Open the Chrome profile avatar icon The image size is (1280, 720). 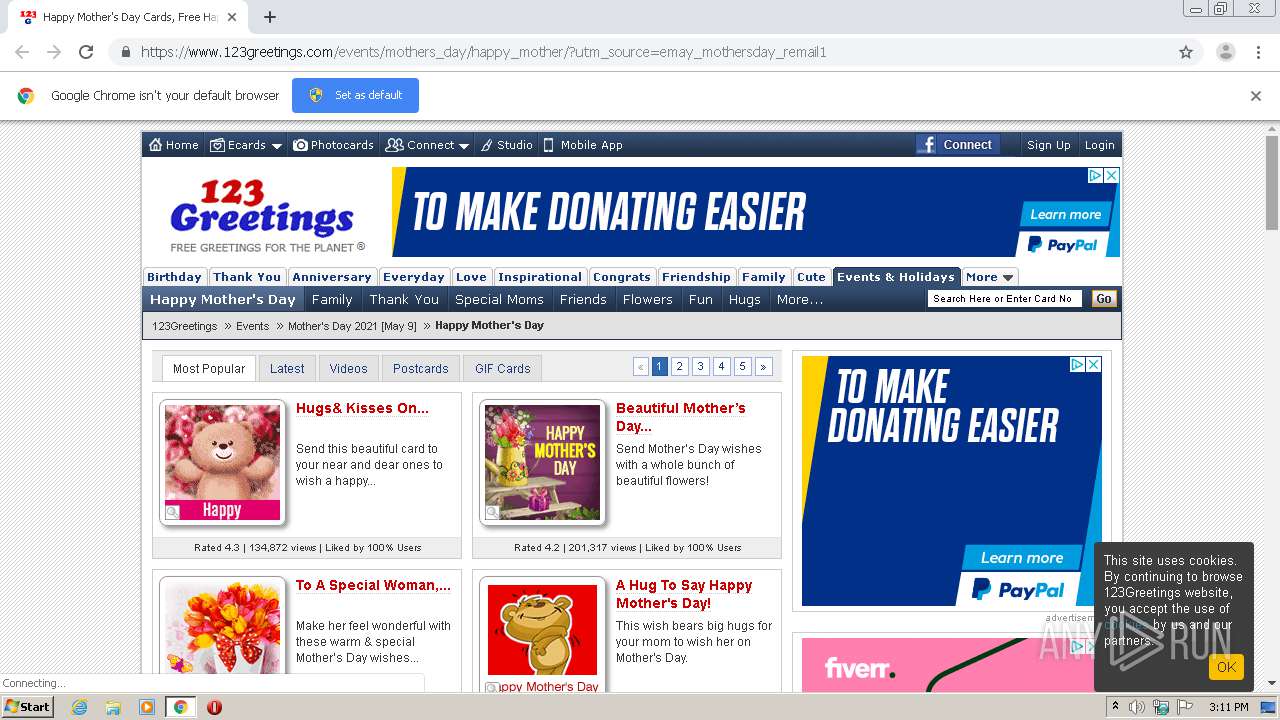pyautogui.click(x=1225, y=52)
